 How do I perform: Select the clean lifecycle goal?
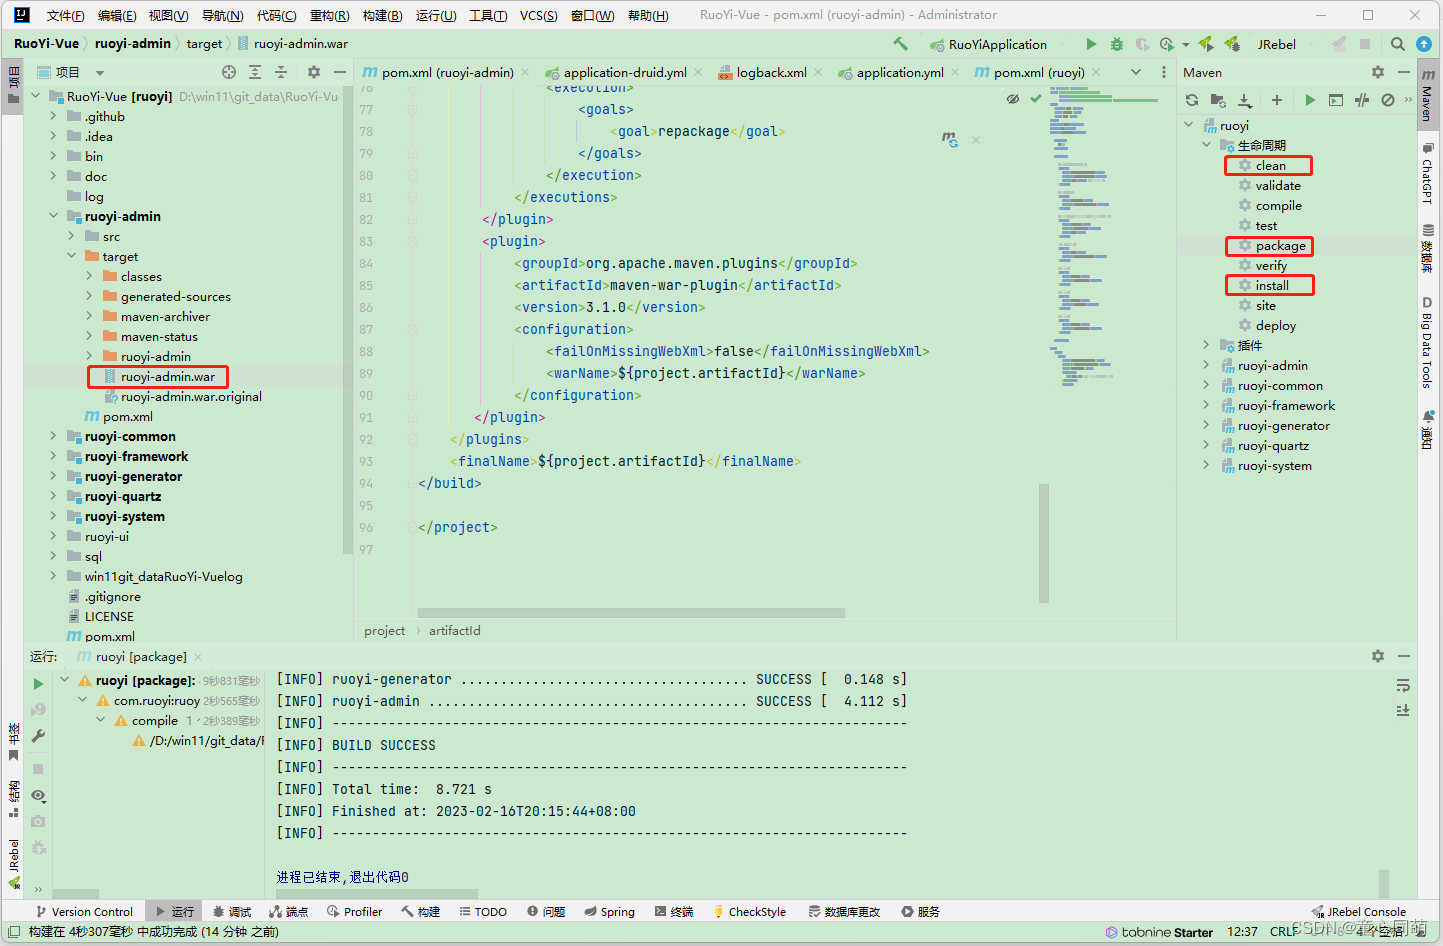[x=1270, y=165]
